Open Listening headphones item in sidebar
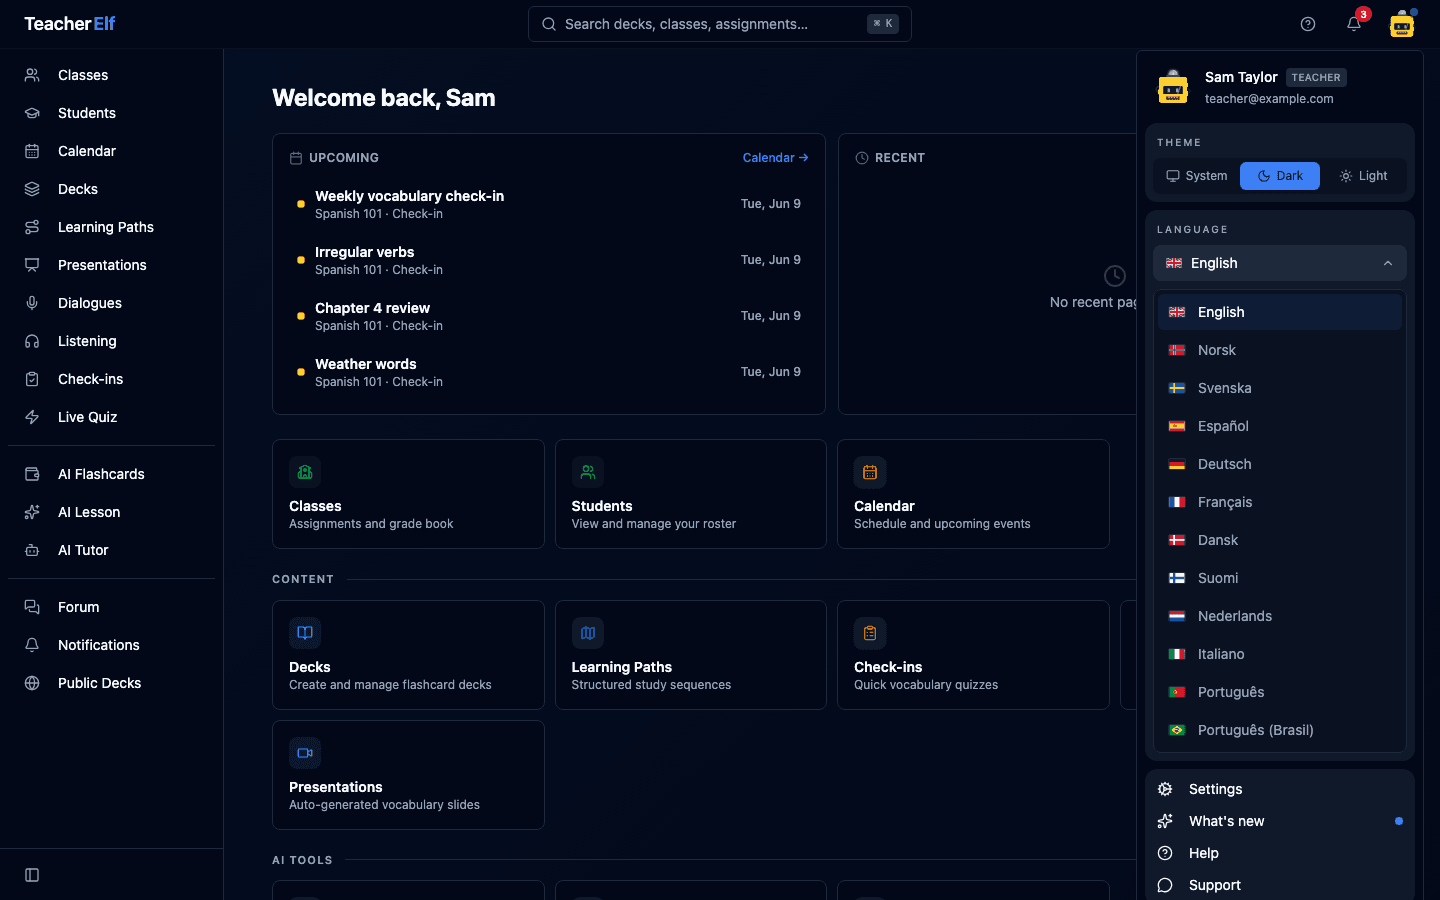 click(111, 341)
